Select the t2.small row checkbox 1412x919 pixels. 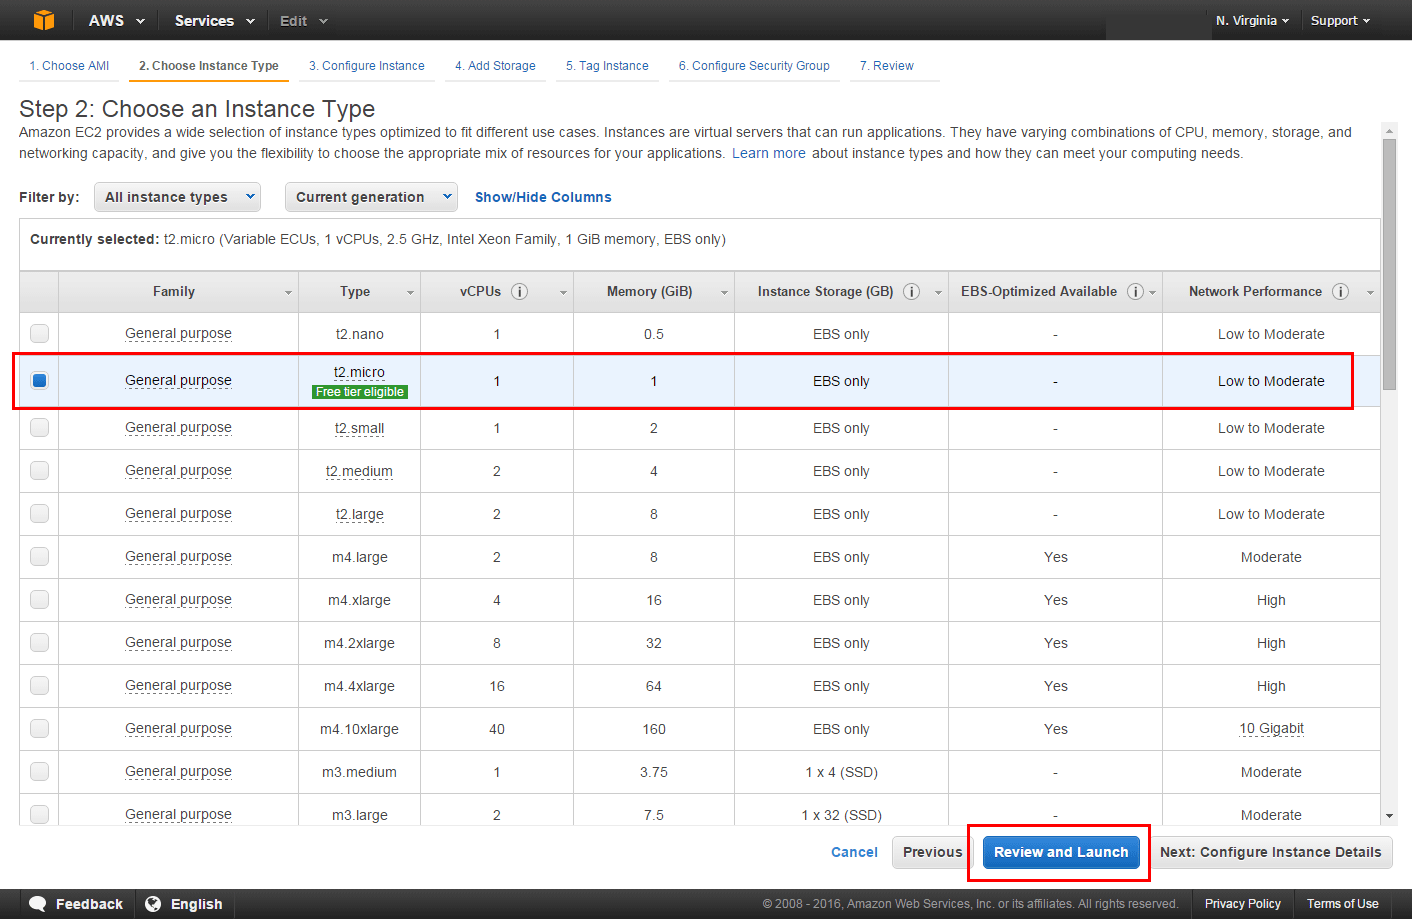coord(39,427)
